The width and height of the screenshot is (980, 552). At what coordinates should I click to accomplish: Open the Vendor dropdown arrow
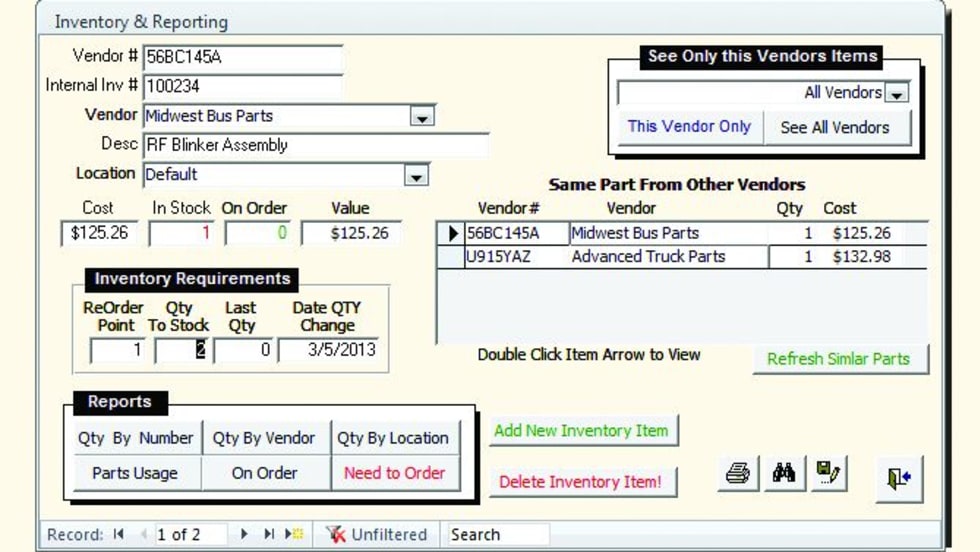(422, 117)
